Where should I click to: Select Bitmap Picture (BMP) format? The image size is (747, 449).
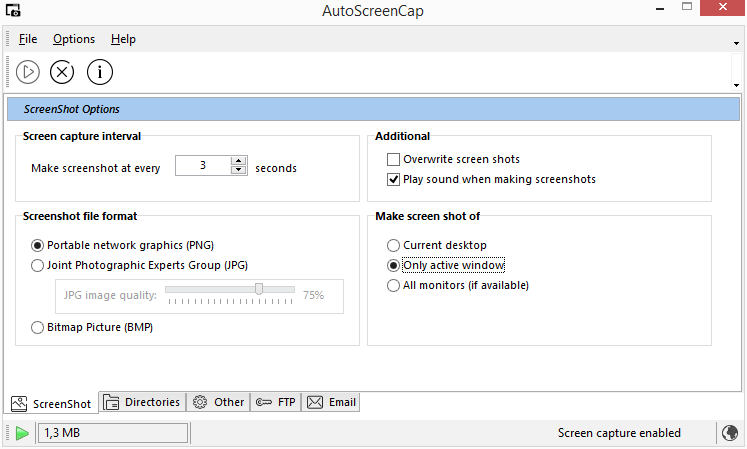pyautogui.click(x=37, y=327)
